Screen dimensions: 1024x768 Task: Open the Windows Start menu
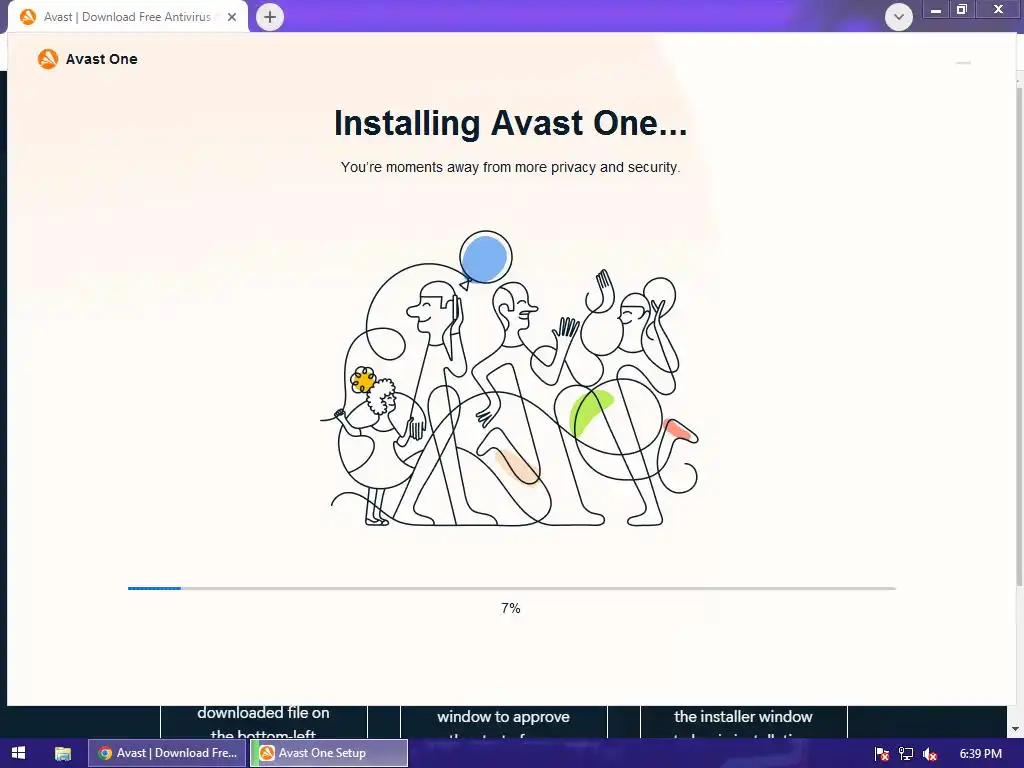click(18, 753)
